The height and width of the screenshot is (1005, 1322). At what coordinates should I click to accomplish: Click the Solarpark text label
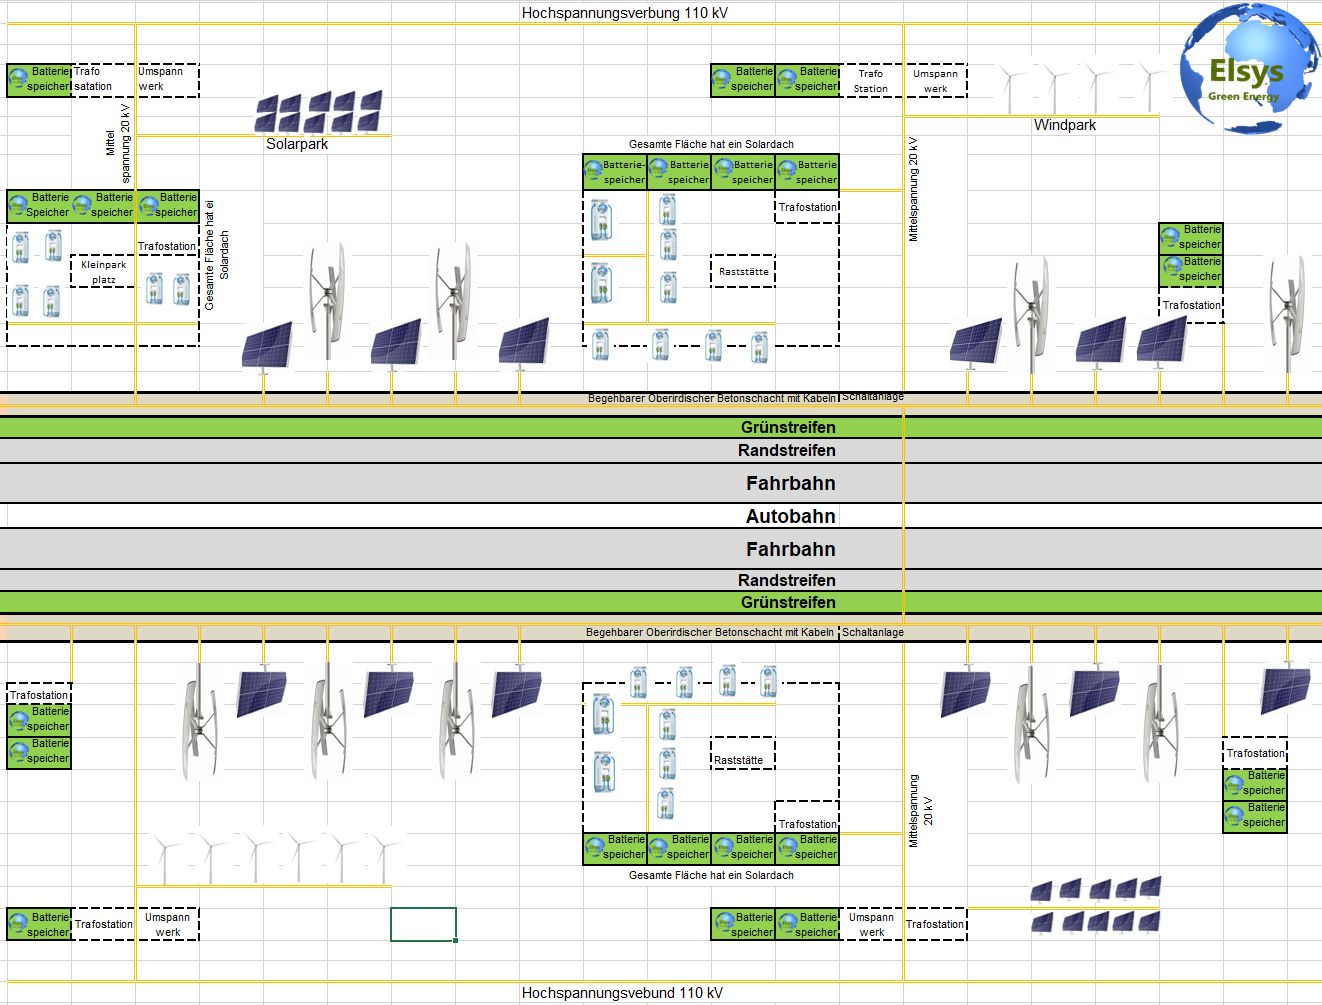pyautogui.click(x=297, y=144)
